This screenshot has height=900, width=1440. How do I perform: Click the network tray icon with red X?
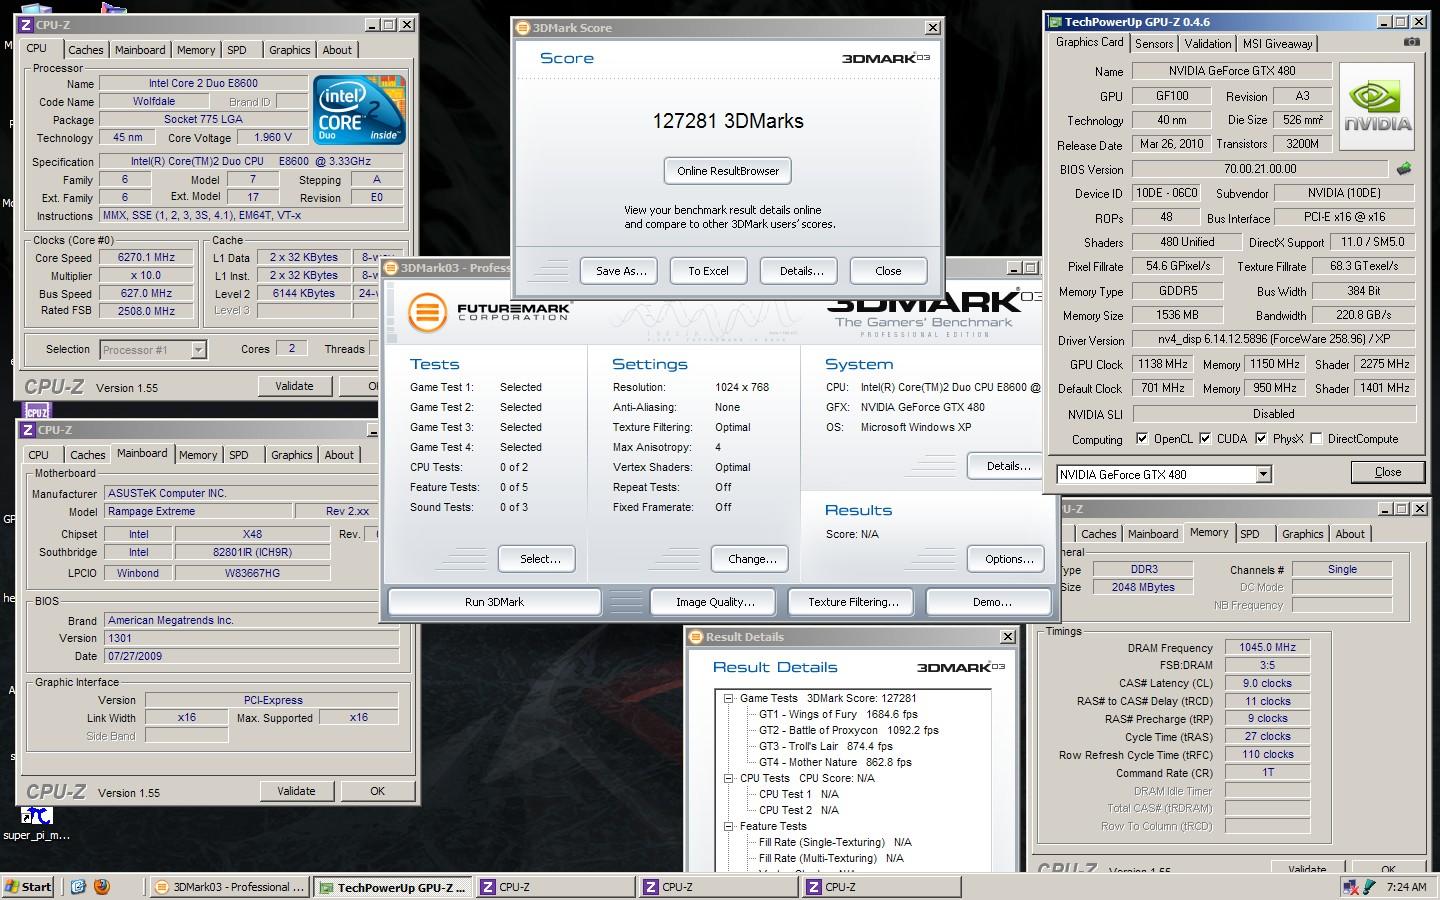point(1352,887)
